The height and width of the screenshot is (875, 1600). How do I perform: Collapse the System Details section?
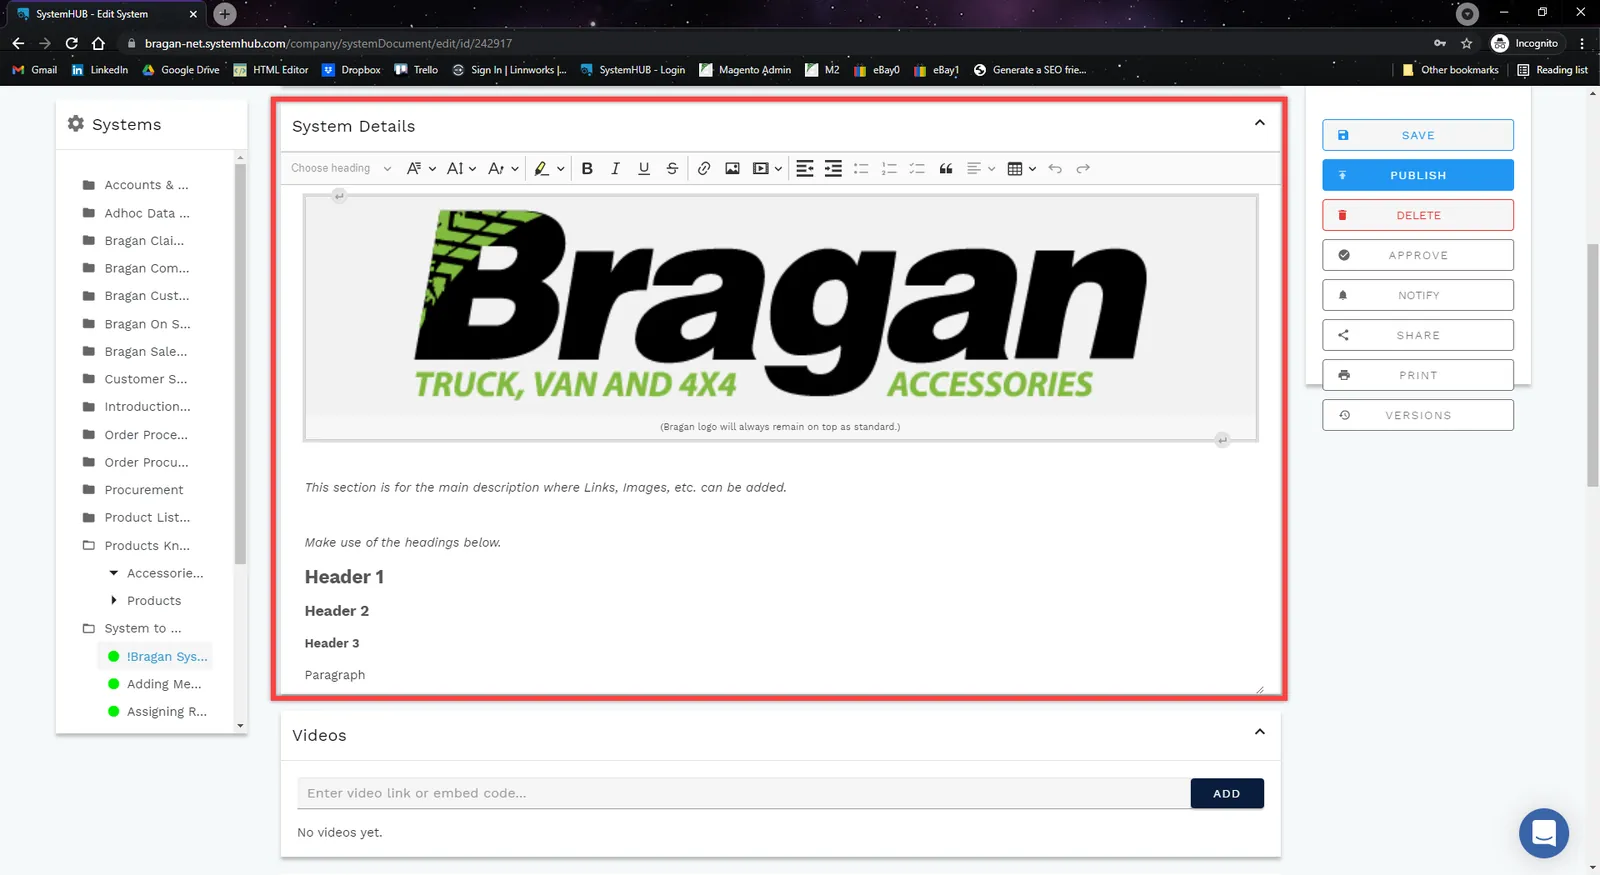[1260, 123]
